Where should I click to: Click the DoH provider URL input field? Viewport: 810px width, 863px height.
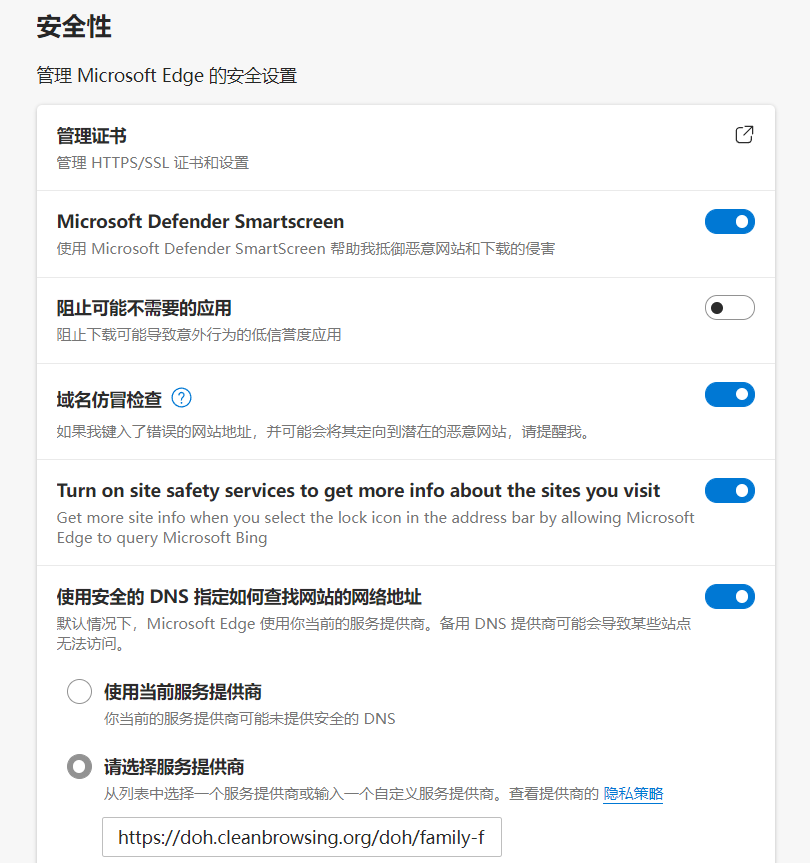pyautogui.click(x=301, y=837)
